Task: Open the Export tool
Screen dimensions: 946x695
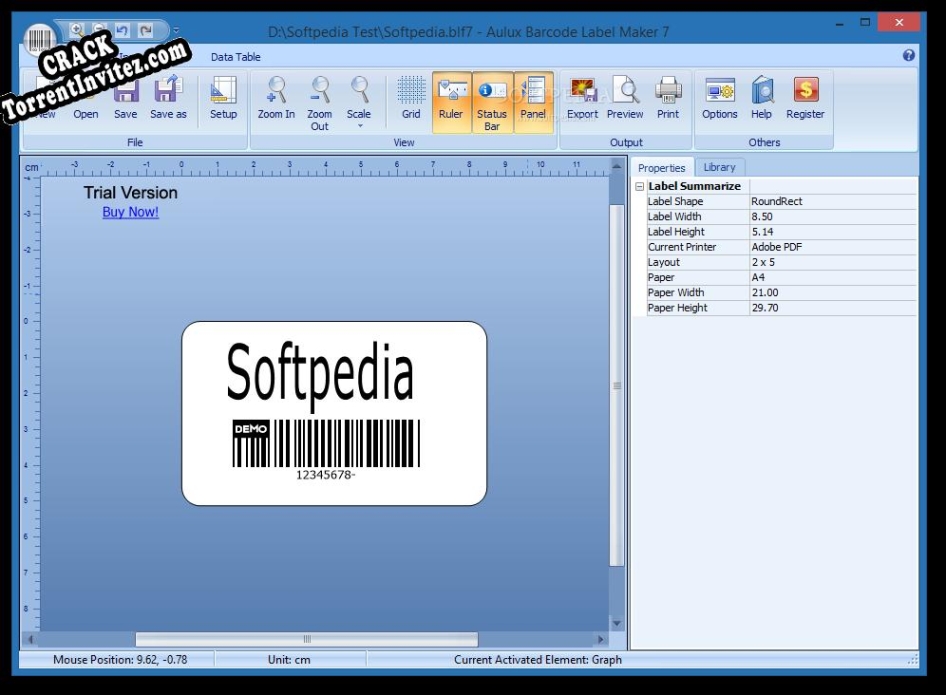Action: click(582, 97)
